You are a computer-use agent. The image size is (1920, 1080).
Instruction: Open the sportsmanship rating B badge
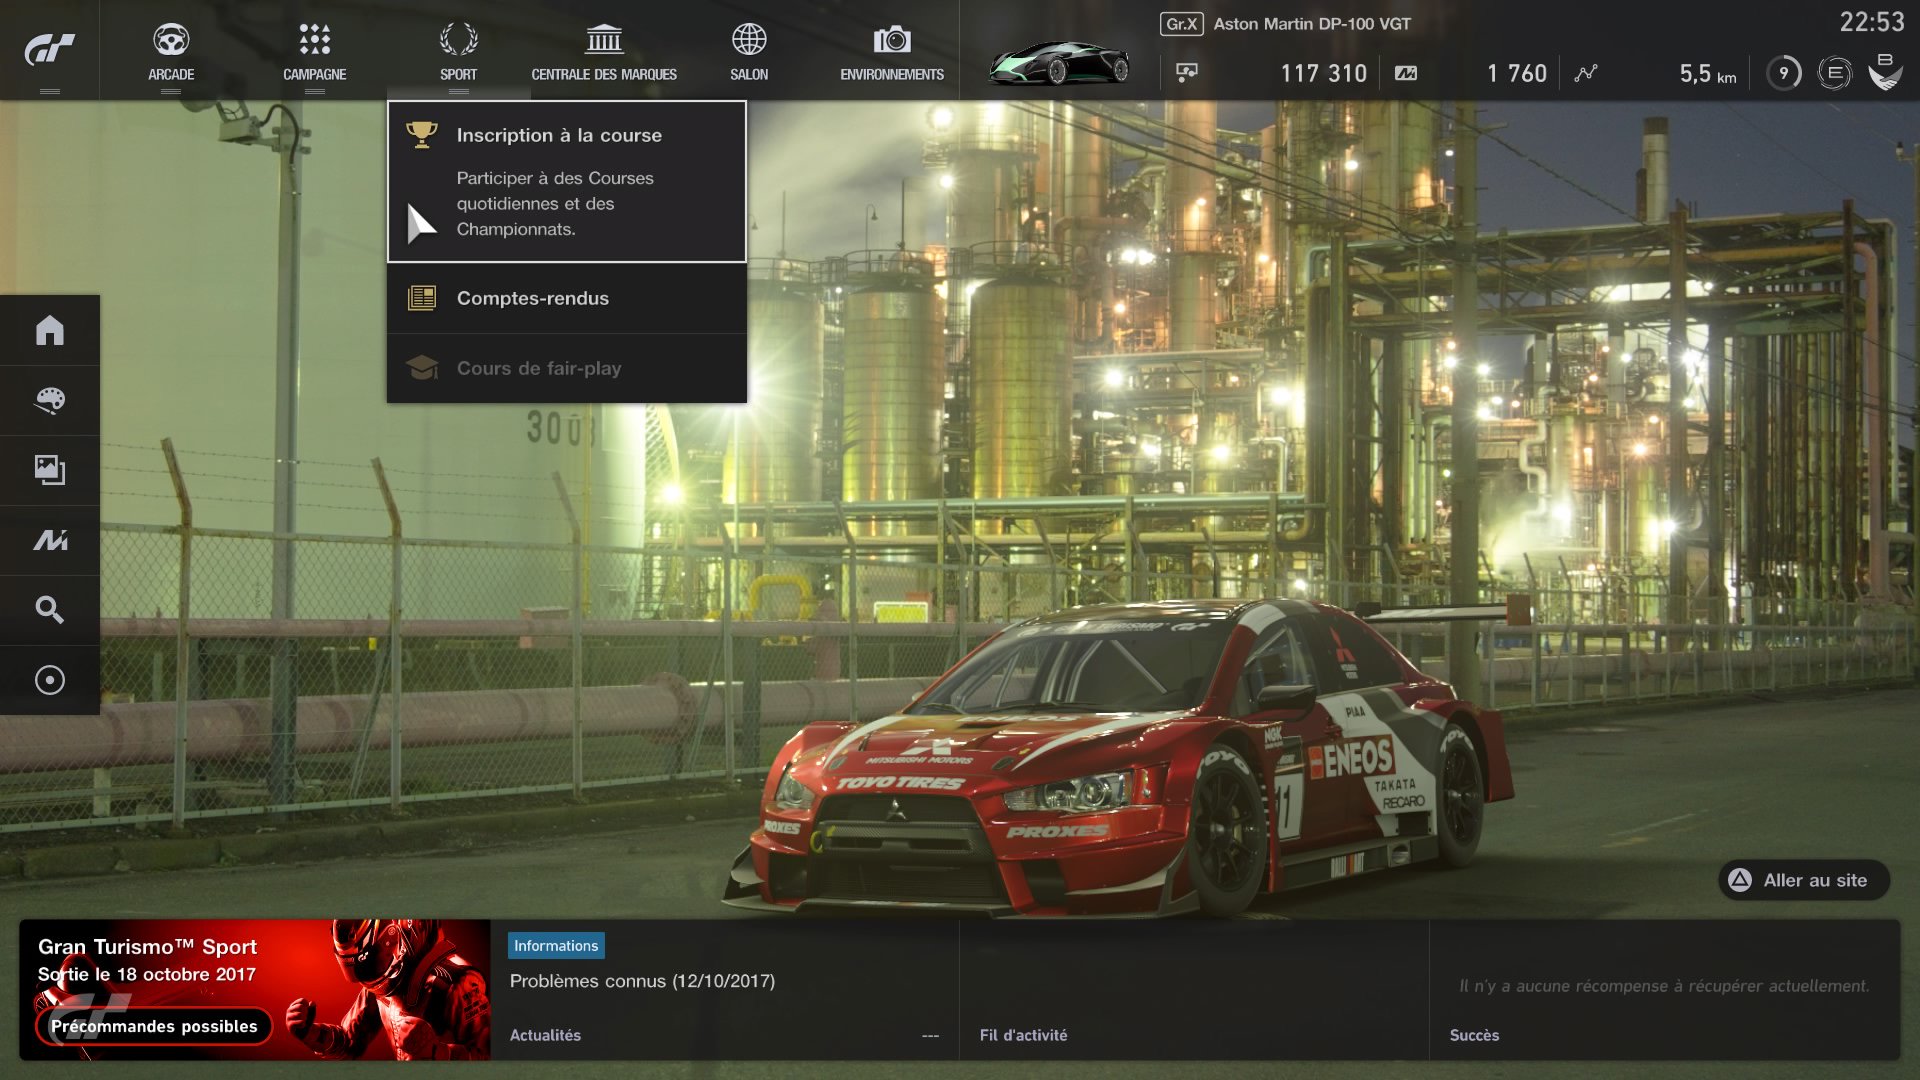(x=1885, y=72)
